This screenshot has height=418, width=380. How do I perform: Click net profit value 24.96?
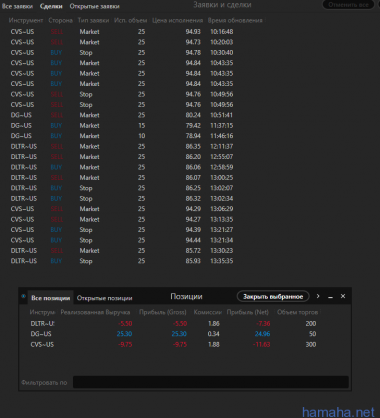[x=262, y=334]
